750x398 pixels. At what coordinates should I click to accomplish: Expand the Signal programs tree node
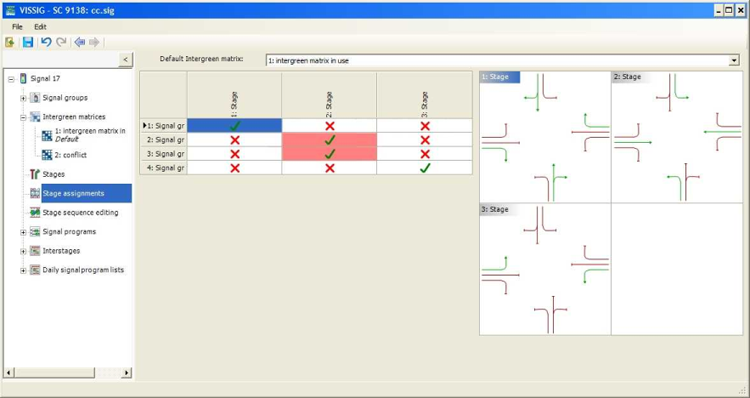pyautogui.click(x=23, y=232)
